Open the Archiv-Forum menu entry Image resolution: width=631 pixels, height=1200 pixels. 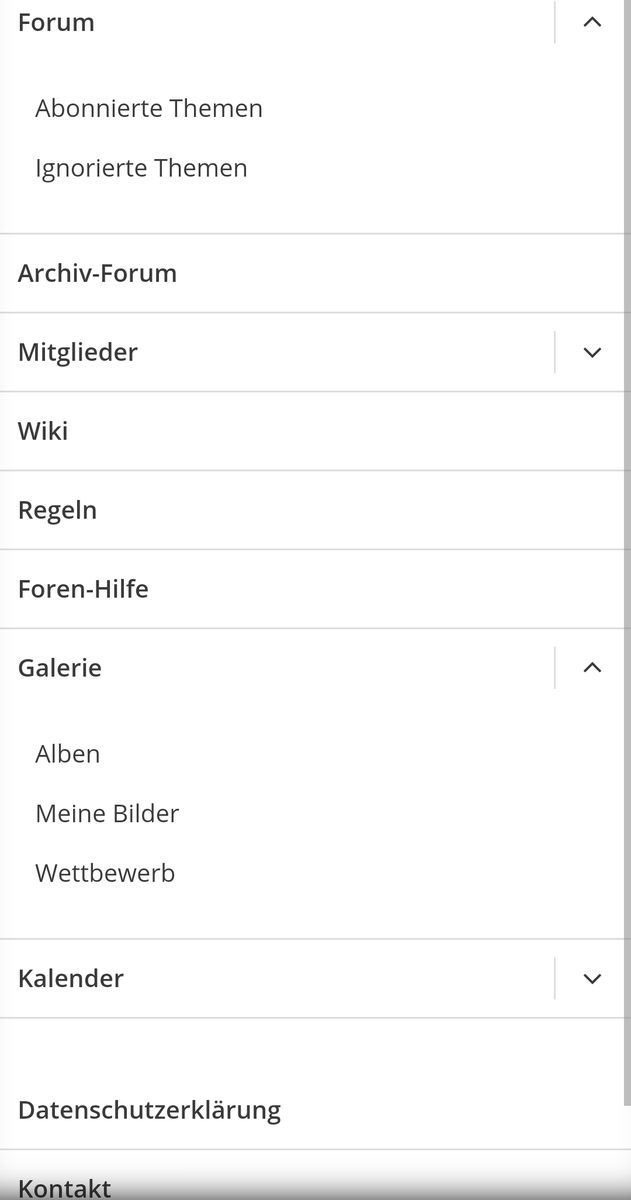(97, 273)
